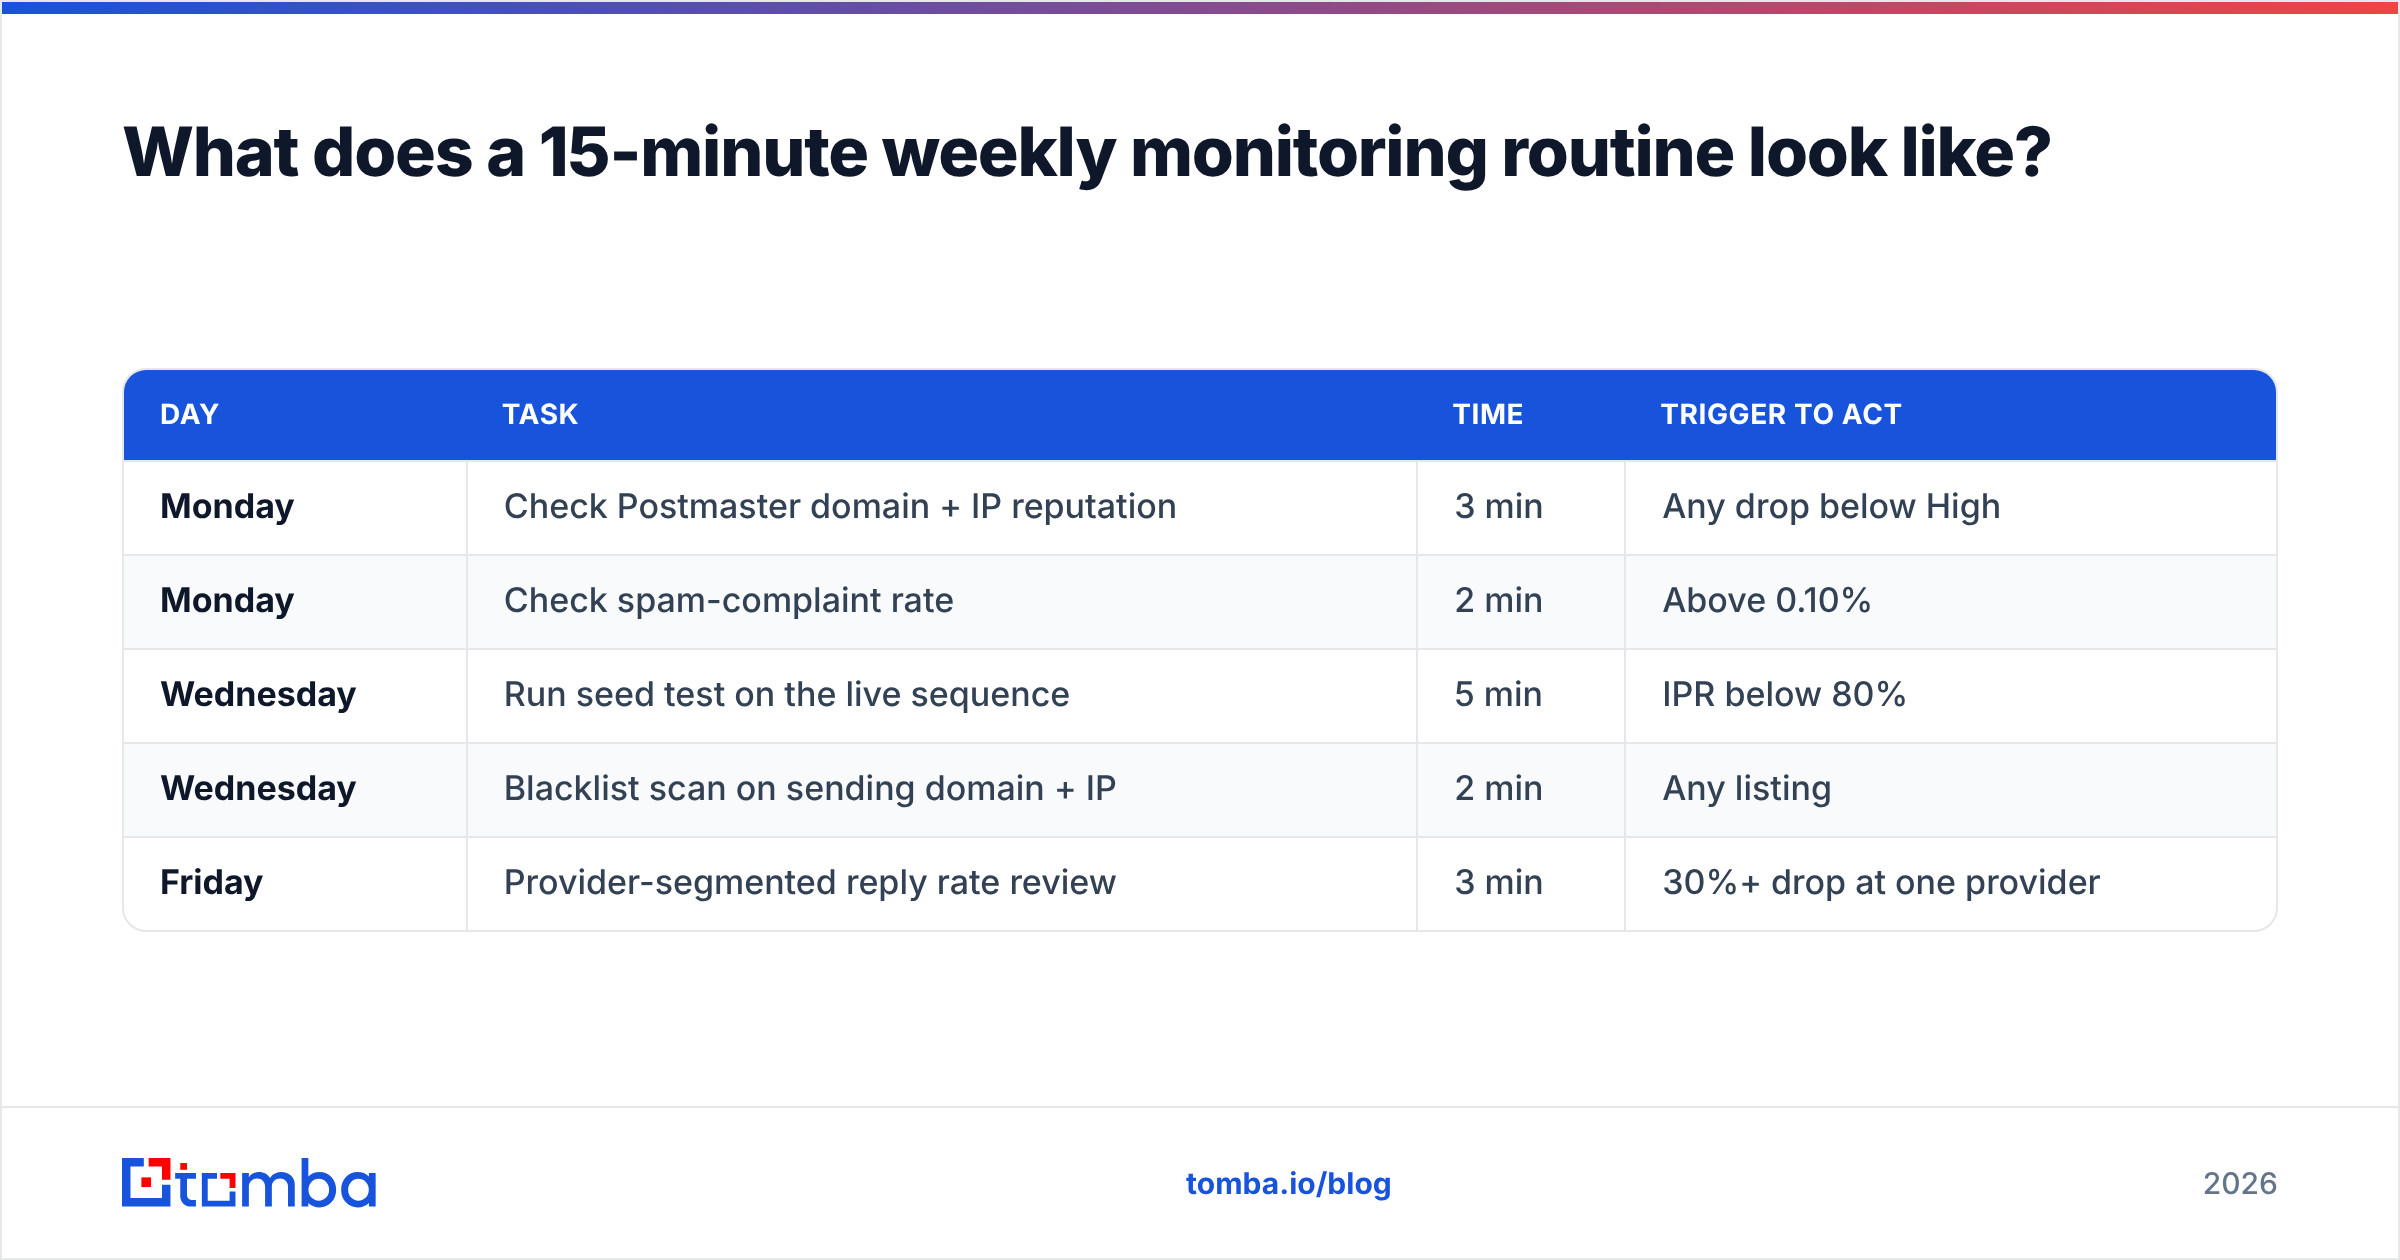The image size is (2400, 1260).
Task: Click the '5 min' time cell
Action: tap(1521, 695)
